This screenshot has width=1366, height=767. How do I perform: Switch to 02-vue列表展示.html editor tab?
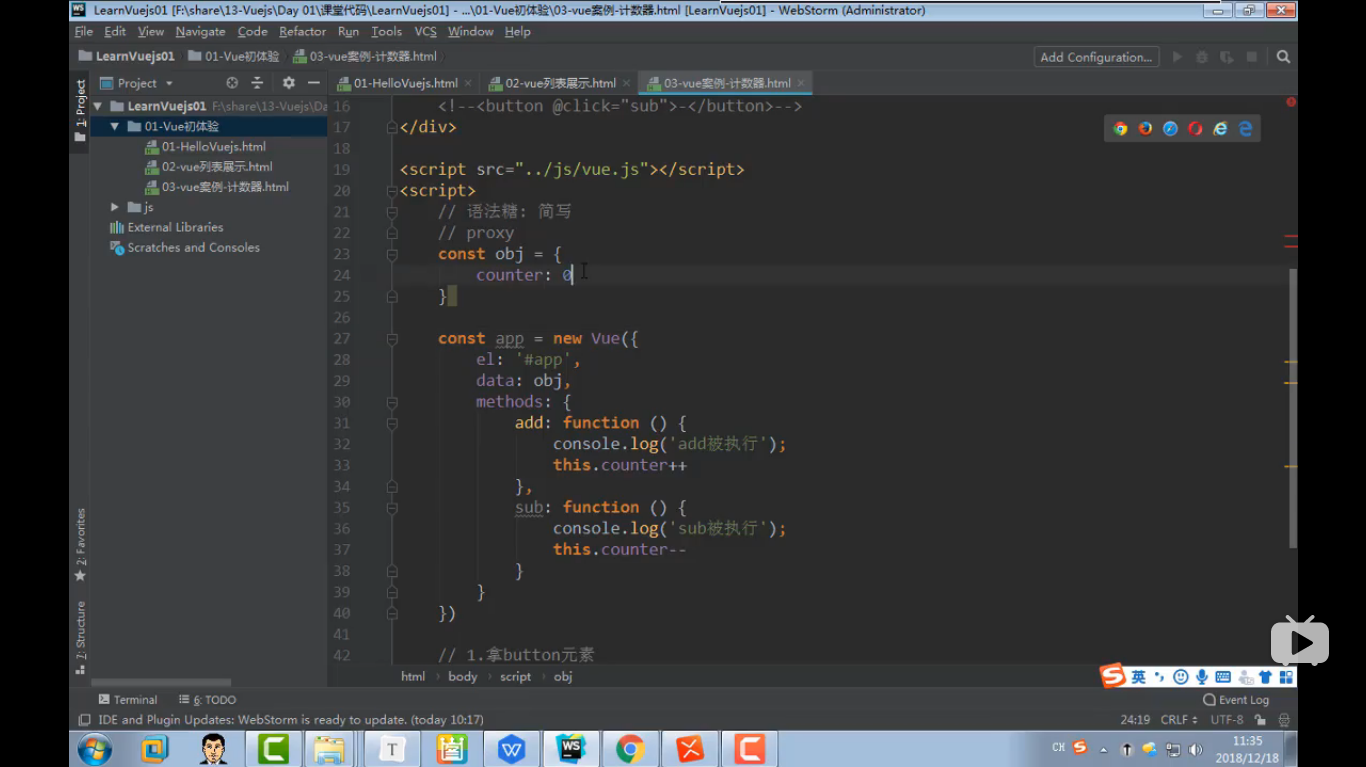[x=560, y=83]
